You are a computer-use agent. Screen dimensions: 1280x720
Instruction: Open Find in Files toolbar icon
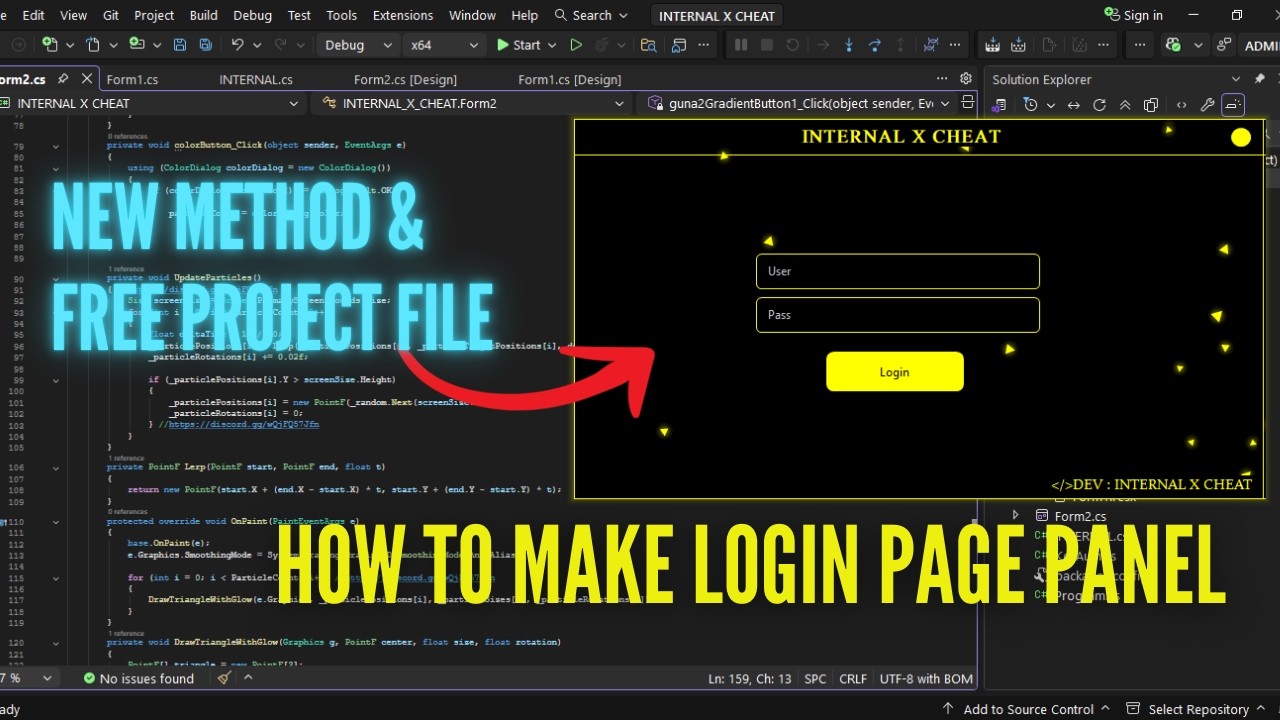(648, 45)
